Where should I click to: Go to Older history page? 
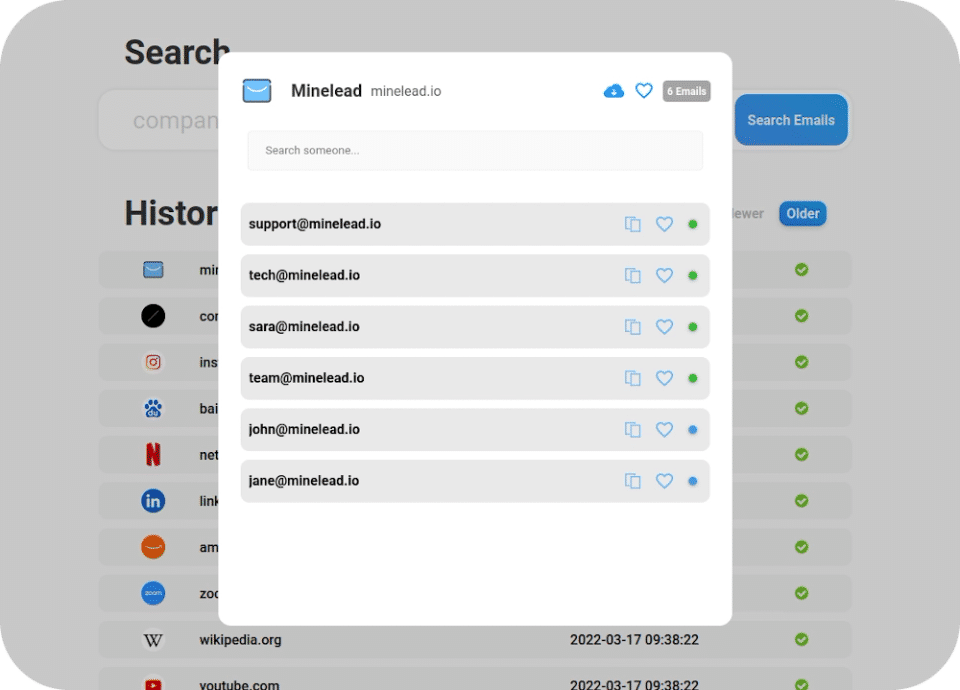(802, 213)
